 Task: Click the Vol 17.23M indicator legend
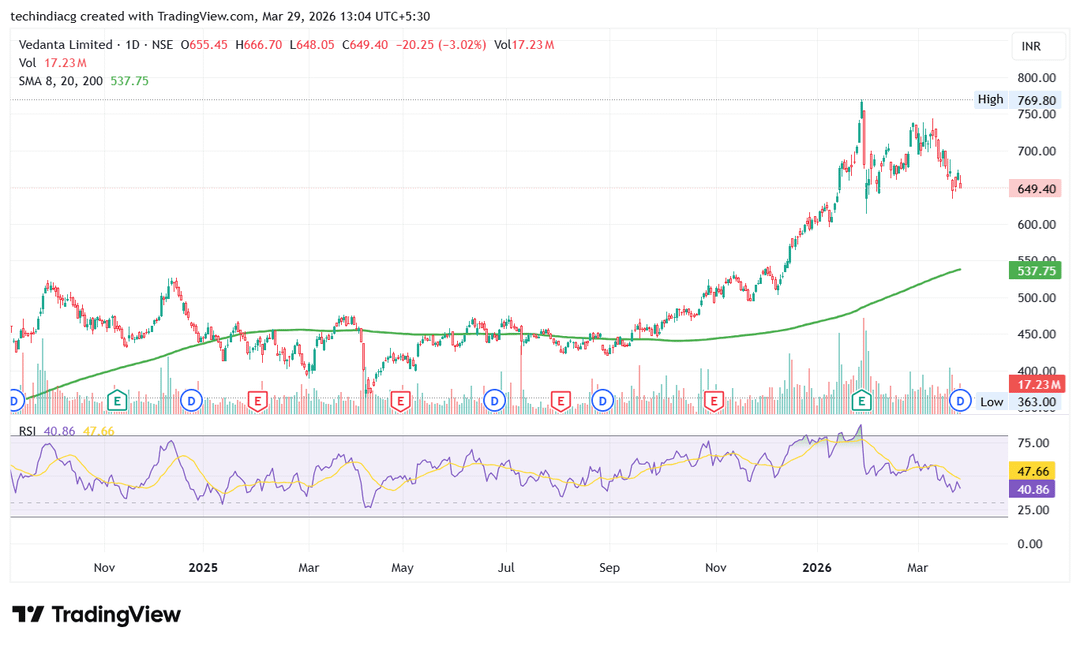coord(52,63)
